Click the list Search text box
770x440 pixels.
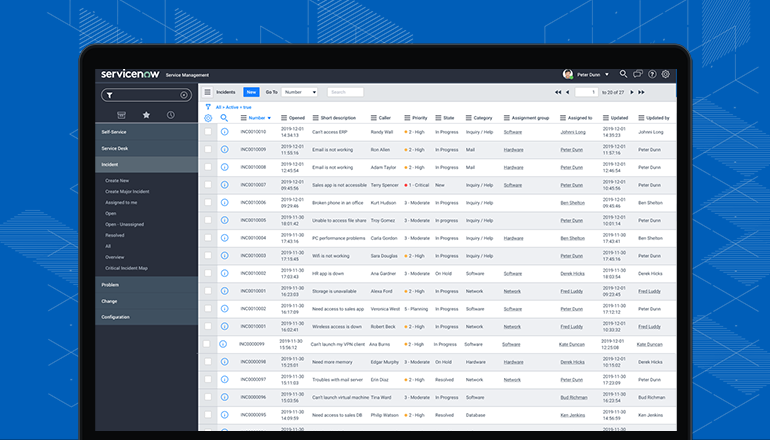pyautogui.click(x=346, y=92)
